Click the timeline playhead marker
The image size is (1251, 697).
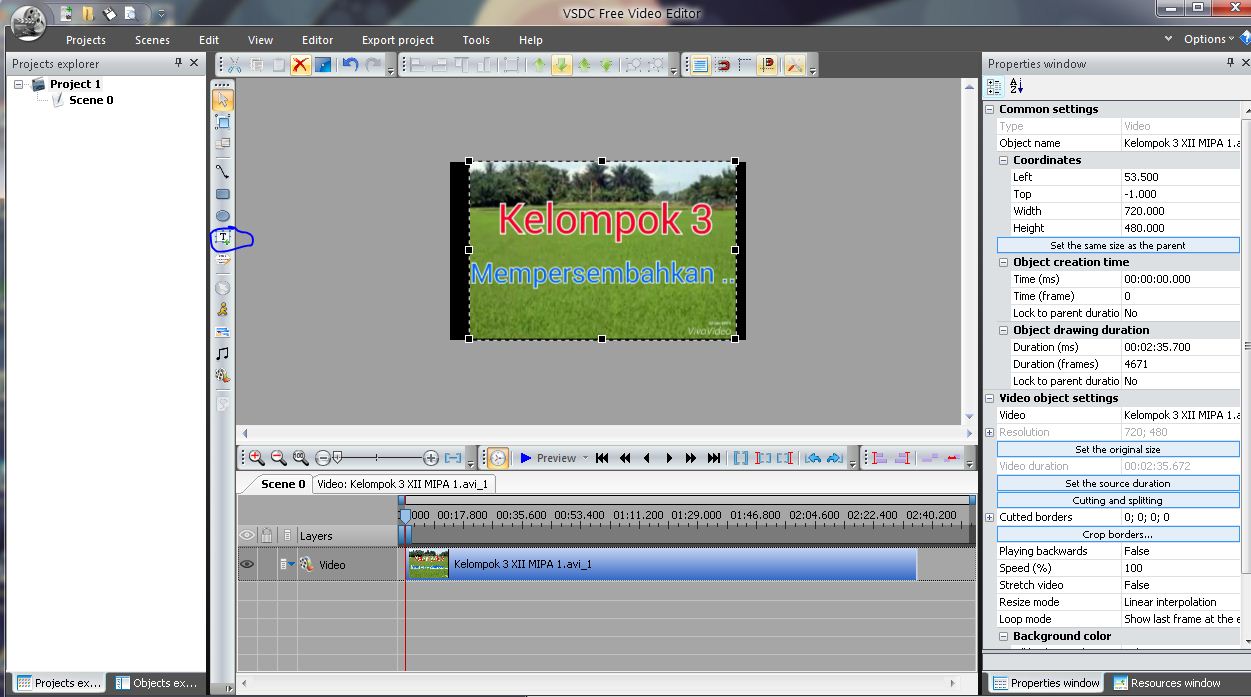coord(405,516)
